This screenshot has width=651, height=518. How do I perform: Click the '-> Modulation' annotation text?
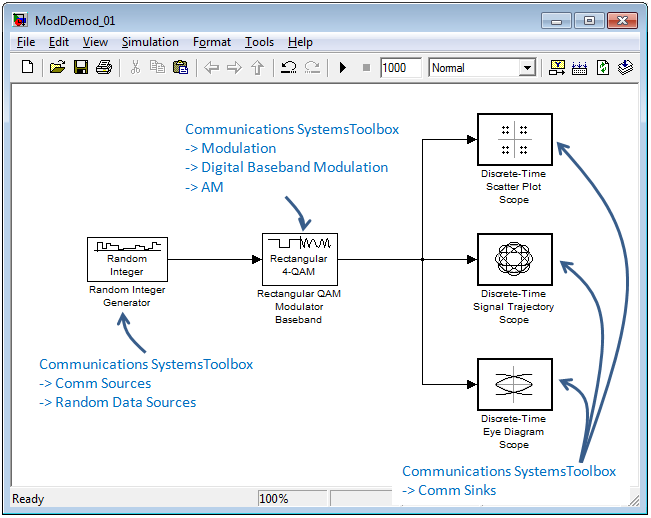(x=230, y=148)
